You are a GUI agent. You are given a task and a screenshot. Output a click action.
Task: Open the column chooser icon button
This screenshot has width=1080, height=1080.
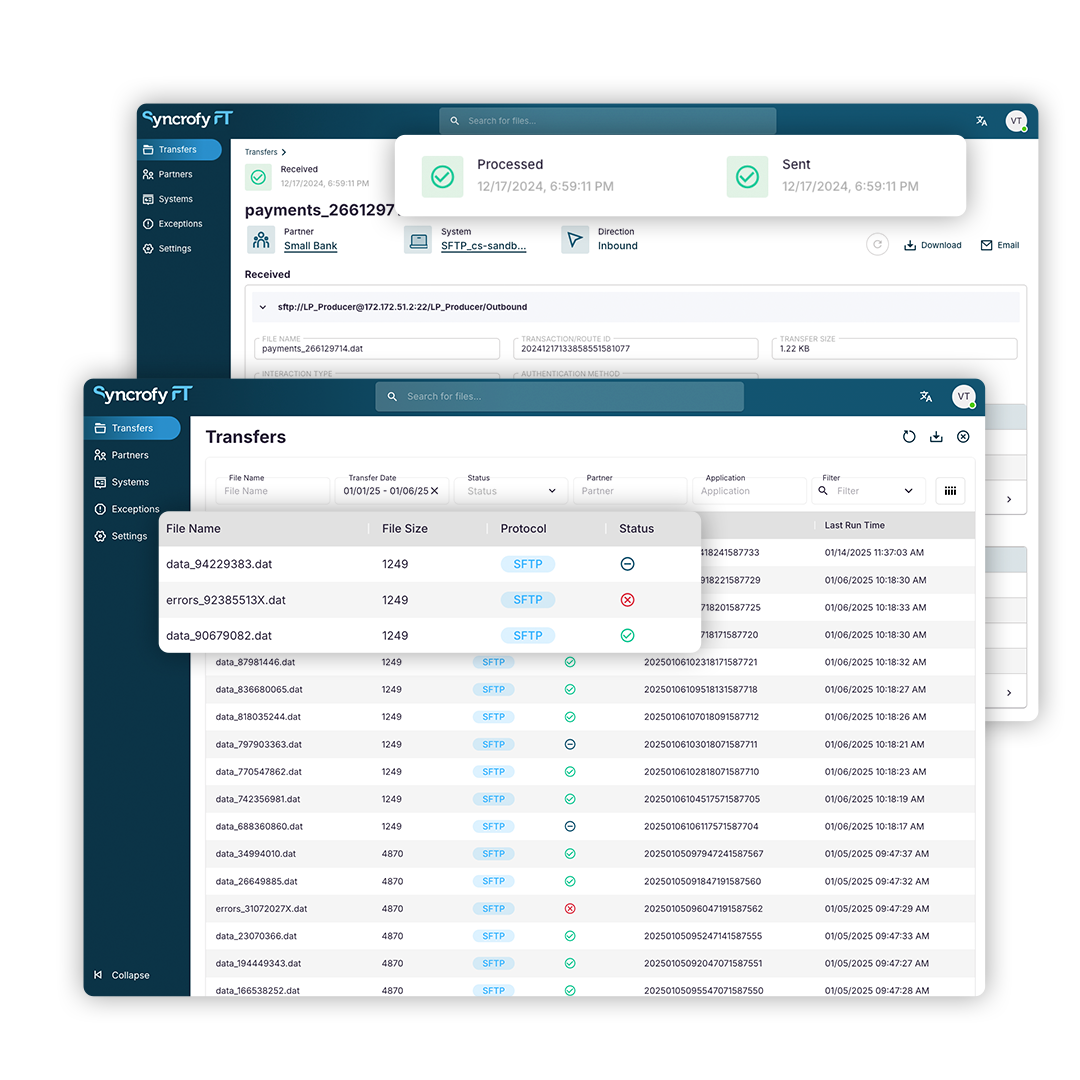click(951, 490)
